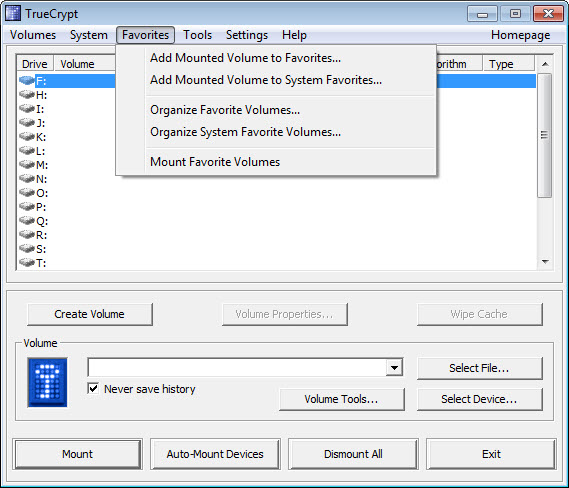Viewport: 569px width, 488px height.
Task: Select the "S:" drive letter text
Action: tap(41, 249)
